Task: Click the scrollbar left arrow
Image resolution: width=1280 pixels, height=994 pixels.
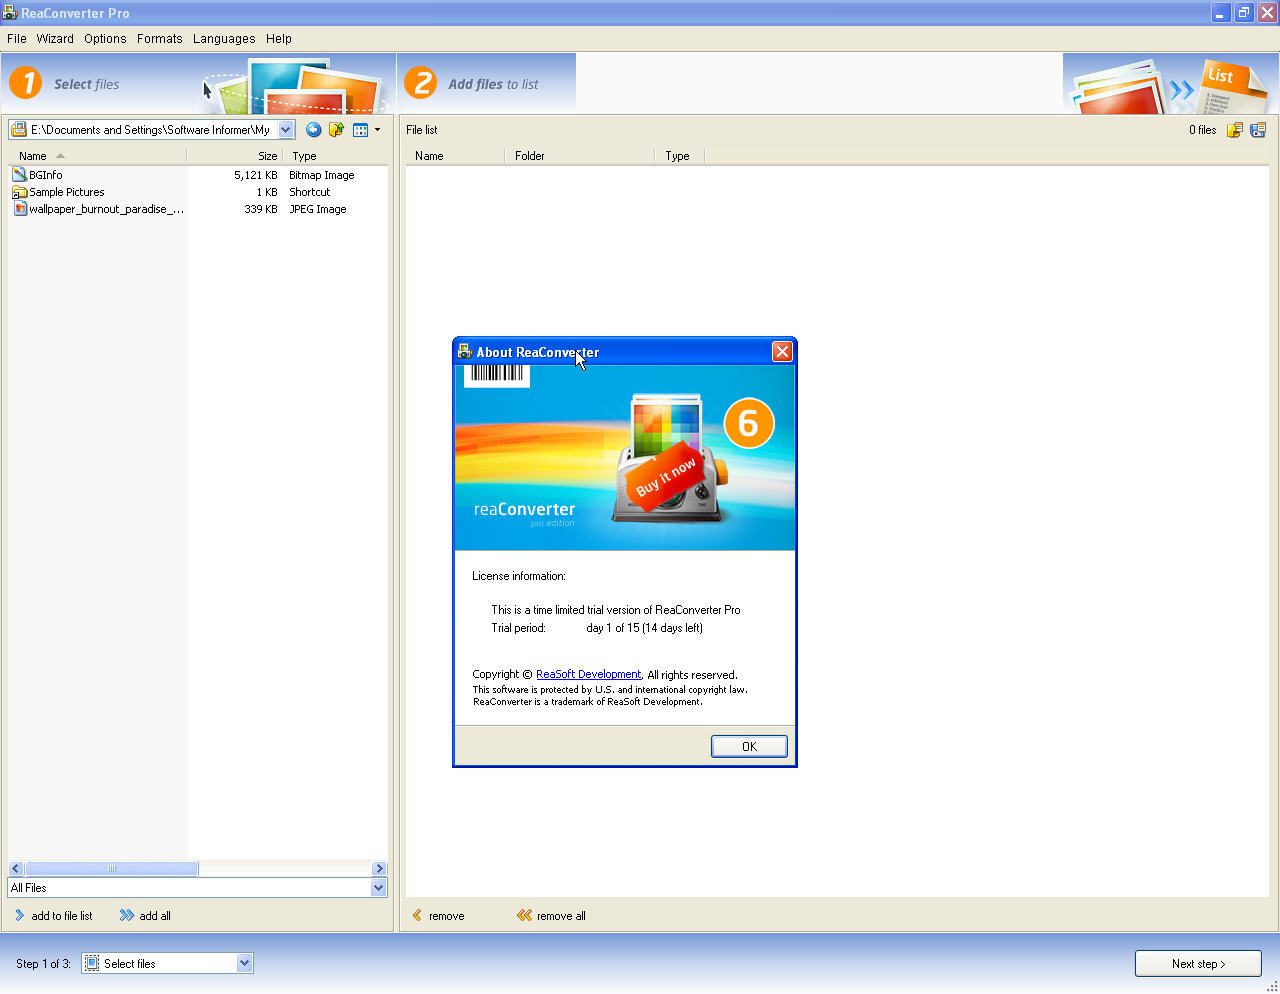Action: (15, 868)
